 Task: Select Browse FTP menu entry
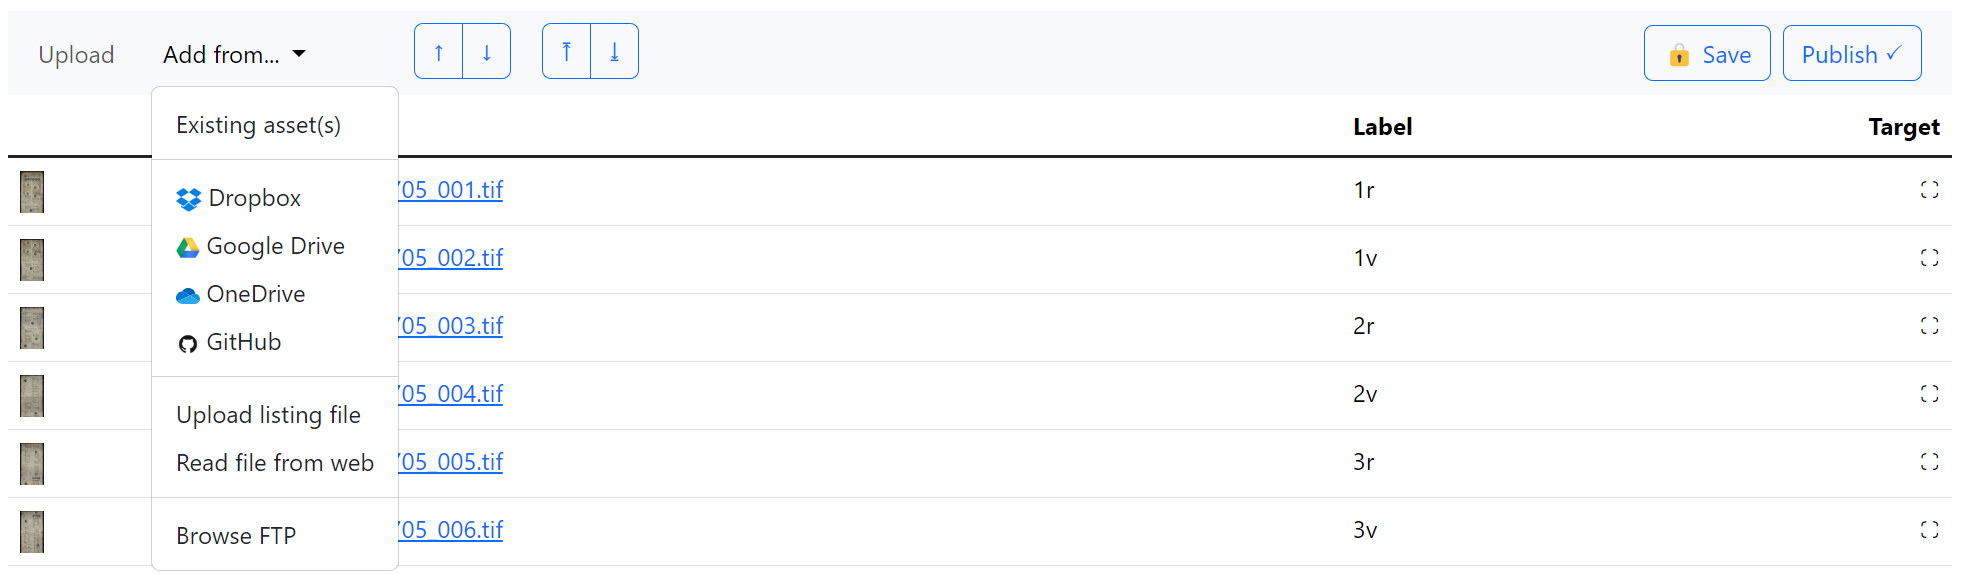point(236,536)
